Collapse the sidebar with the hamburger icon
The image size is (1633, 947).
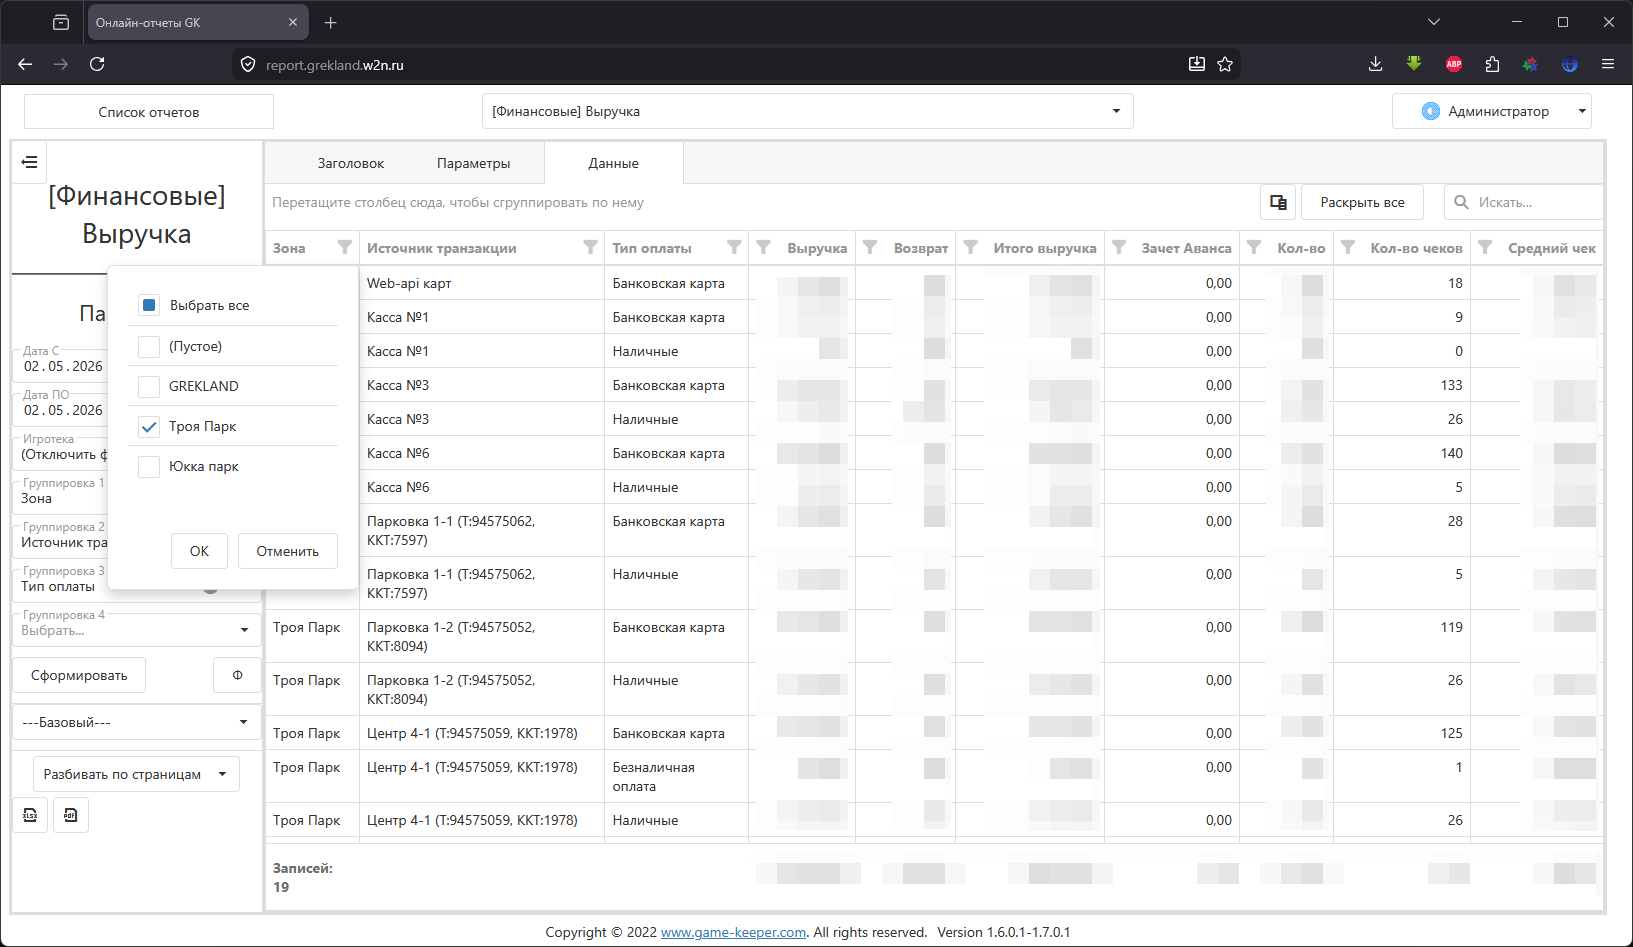(29, 162)
